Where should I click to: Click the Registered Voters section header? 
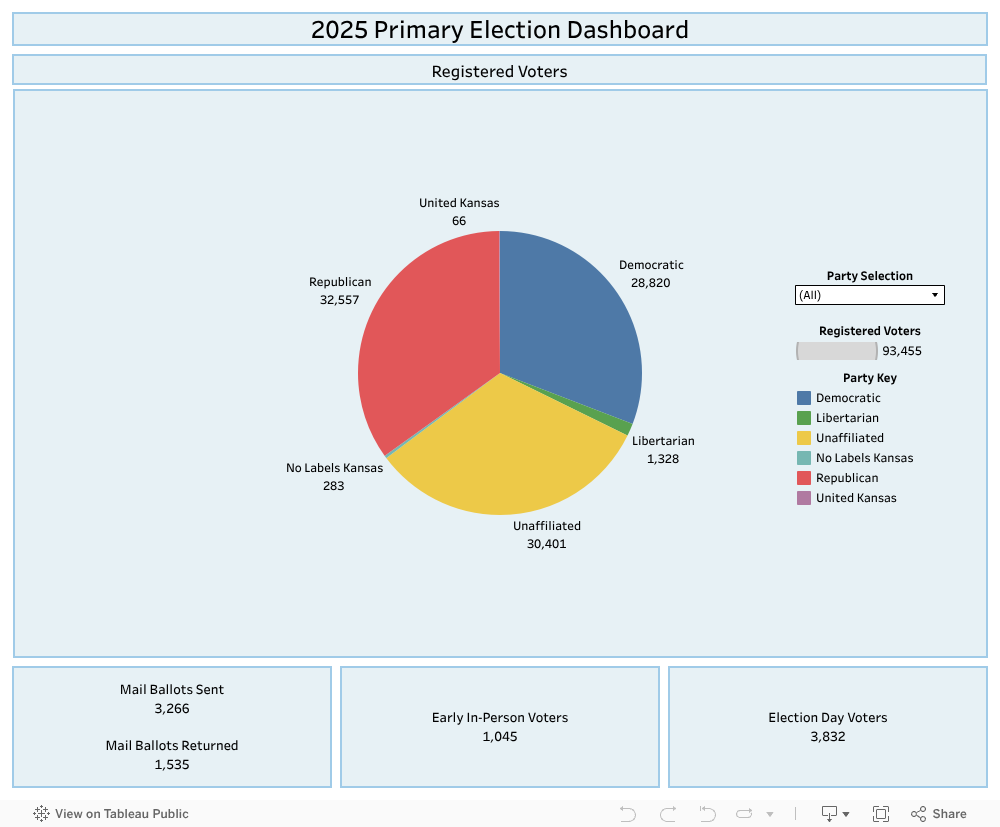click(499, 71)
